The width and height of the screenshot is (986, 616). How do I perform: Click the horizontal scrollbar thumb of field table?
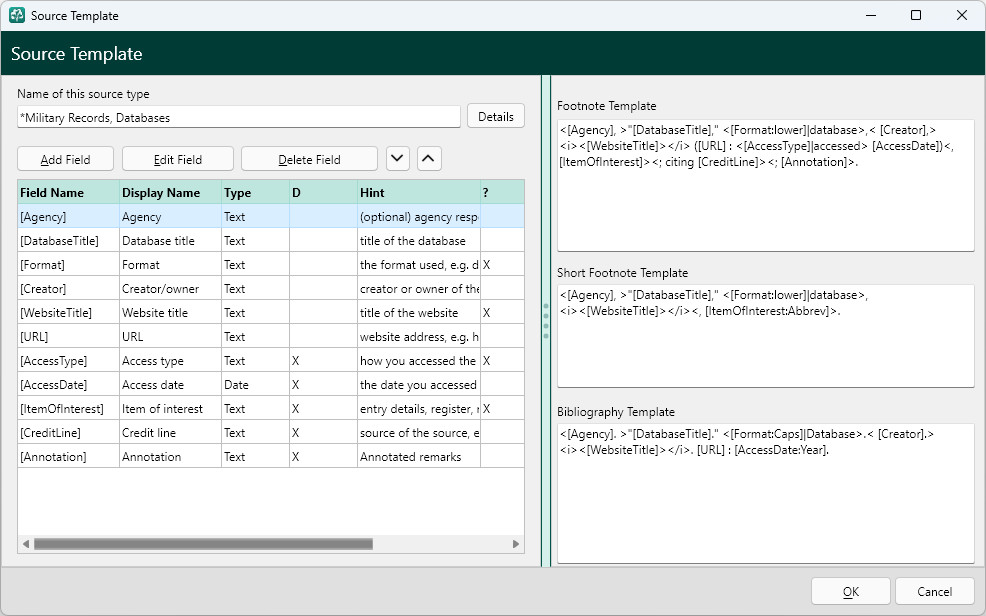coord(203,544)
